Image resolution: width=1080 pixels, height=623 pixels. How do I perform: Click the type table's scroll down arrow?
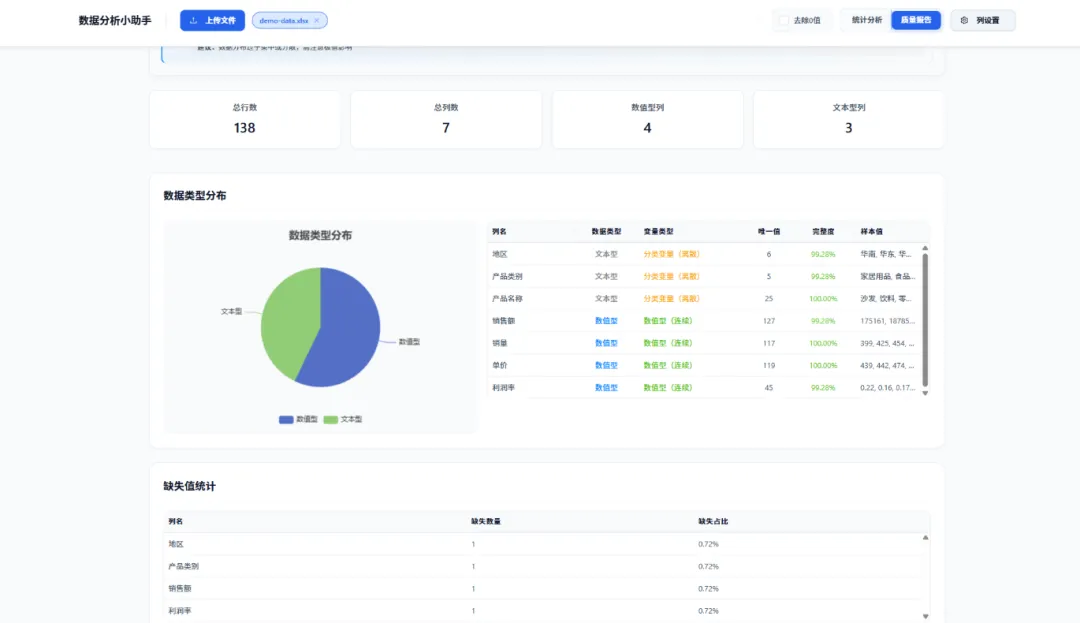pyautogui.click(x=925, y=393)
